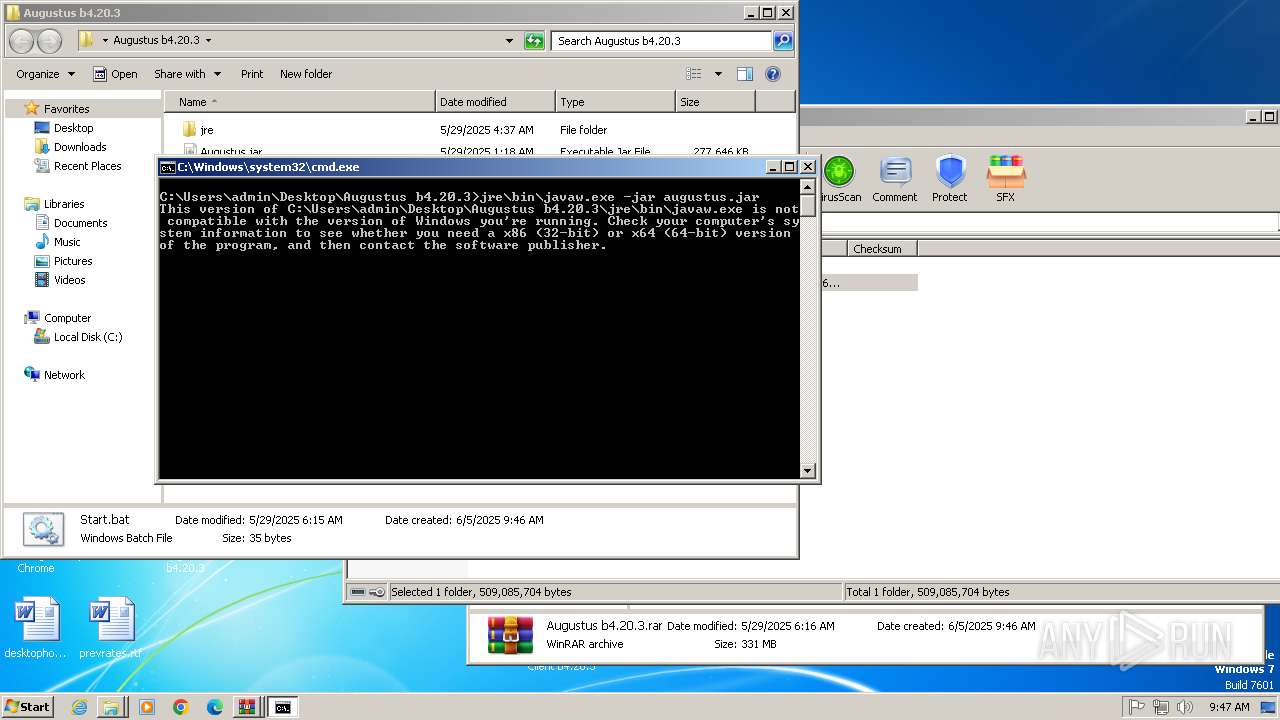Screen dimensions: 1280x720
Task: Open the prevrates.rtf desktop file
Action: coord(111,628)
